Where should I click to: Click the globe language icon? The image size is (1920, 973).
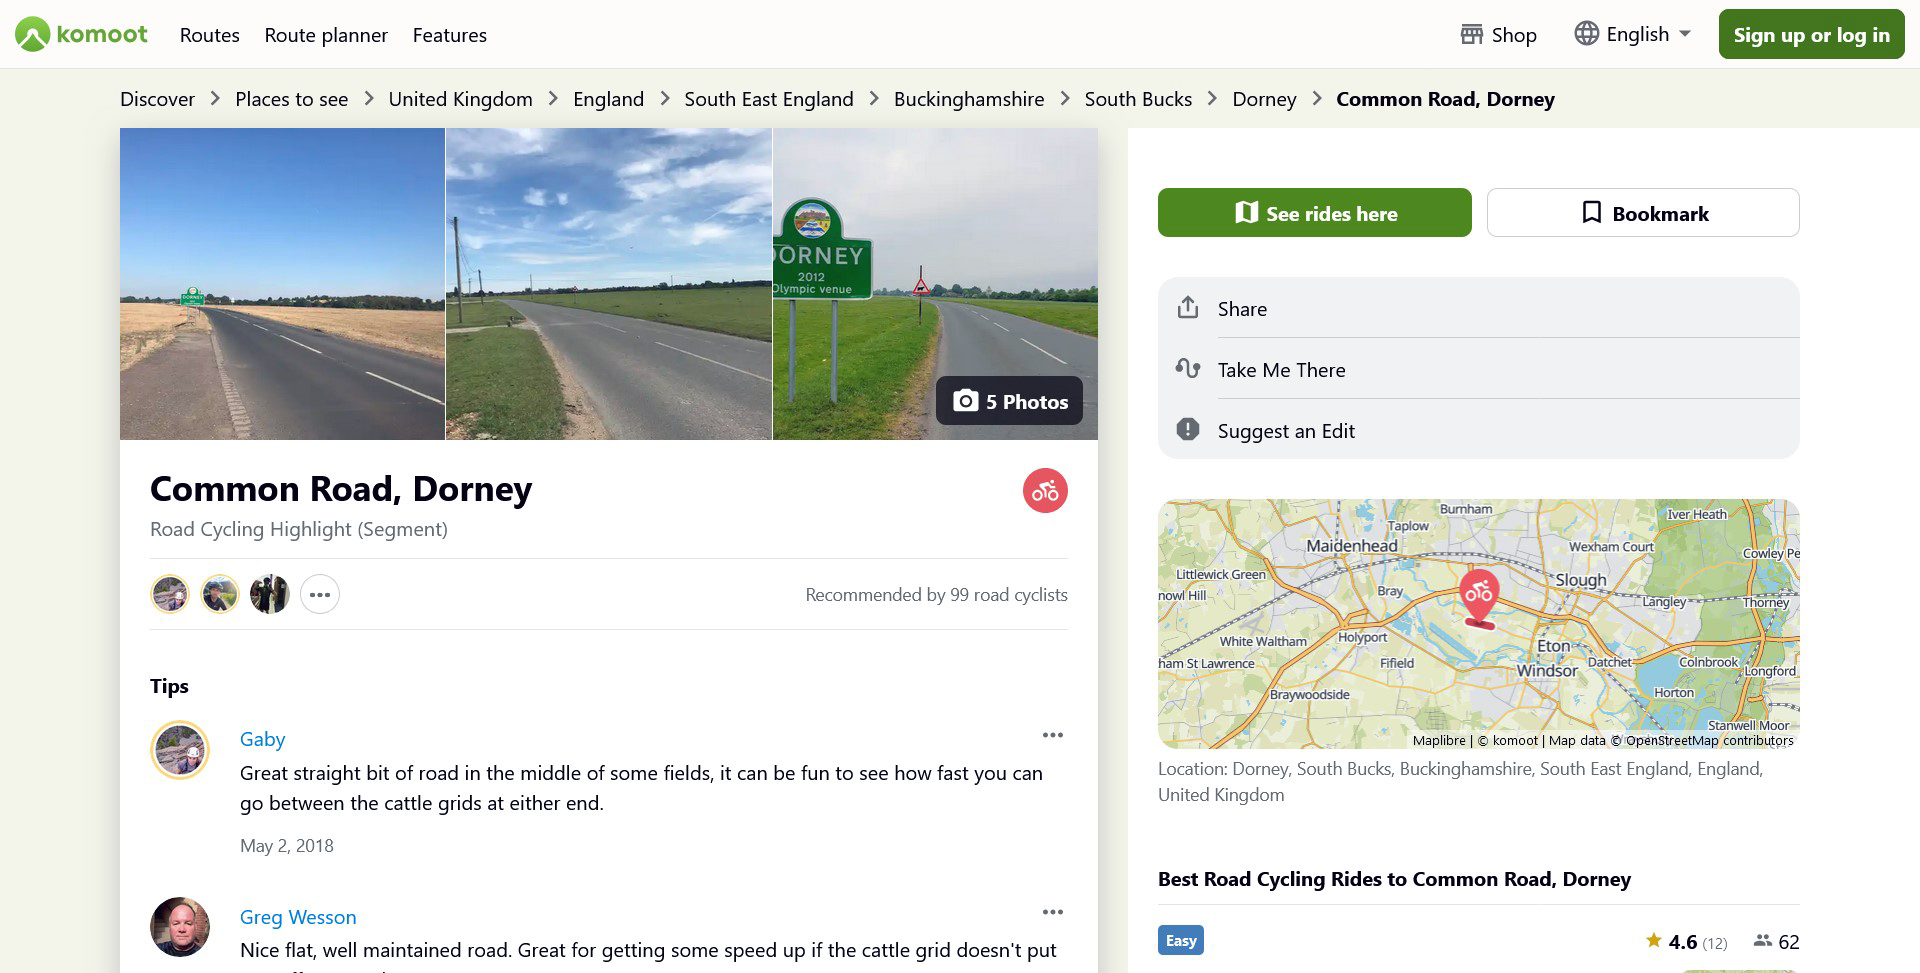(1586, 33)
